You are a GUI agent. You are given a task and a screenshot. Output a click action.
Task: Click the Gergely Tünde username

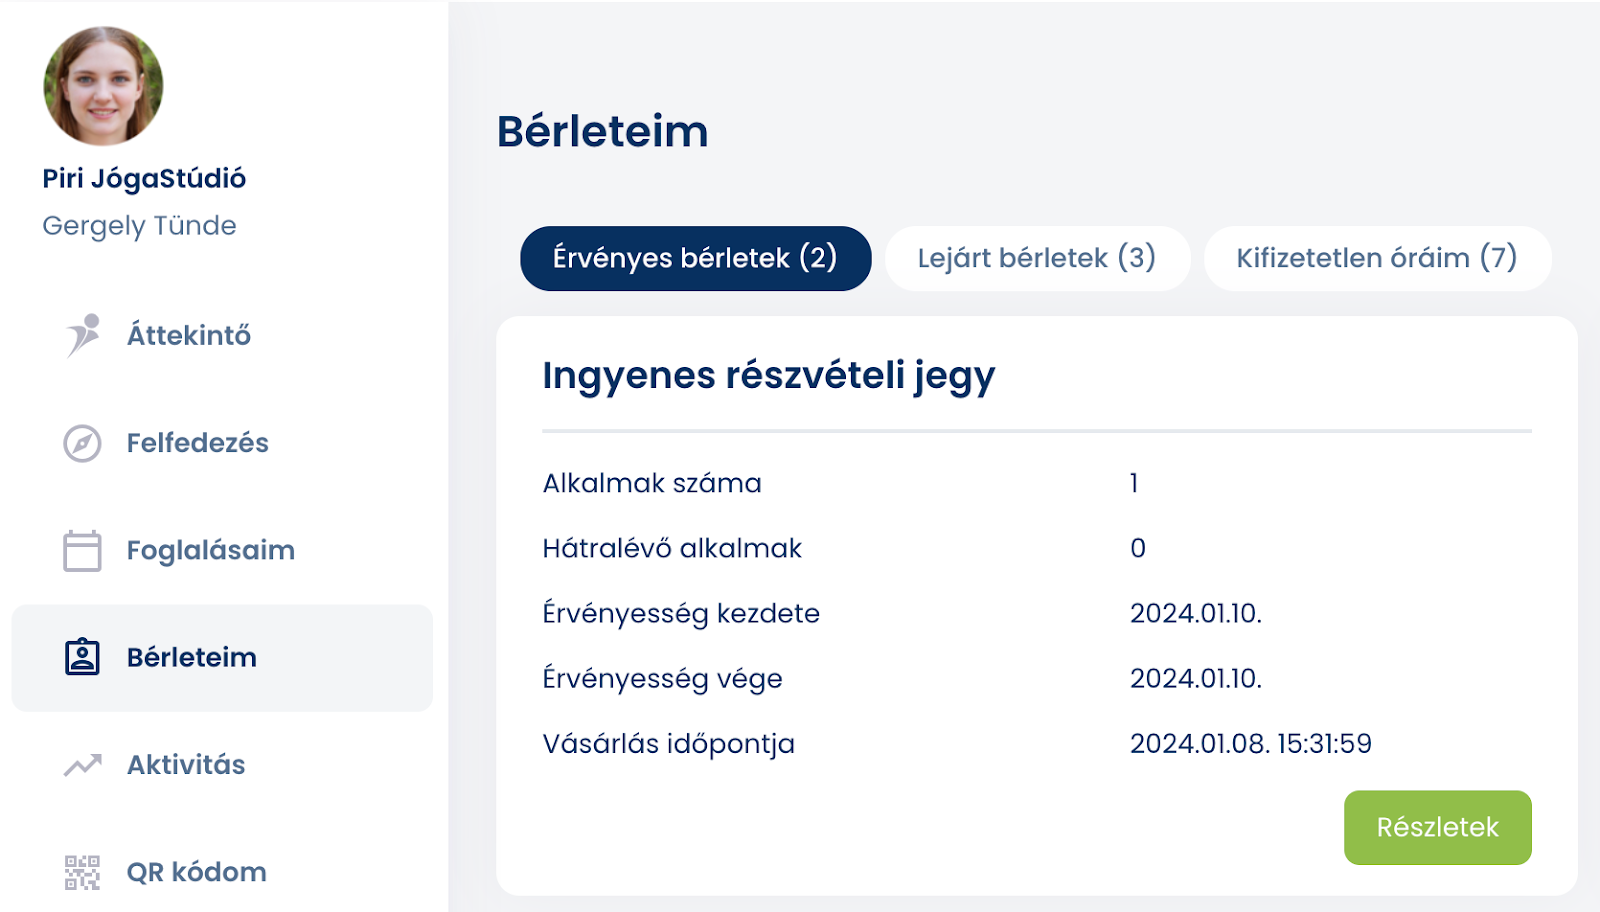point(139,226)
